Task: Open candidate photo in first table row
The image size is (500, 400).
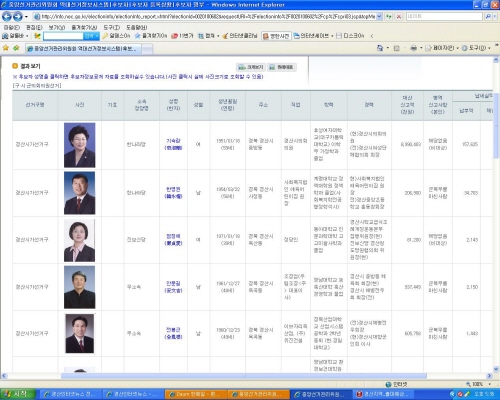Action: [79, 145]
